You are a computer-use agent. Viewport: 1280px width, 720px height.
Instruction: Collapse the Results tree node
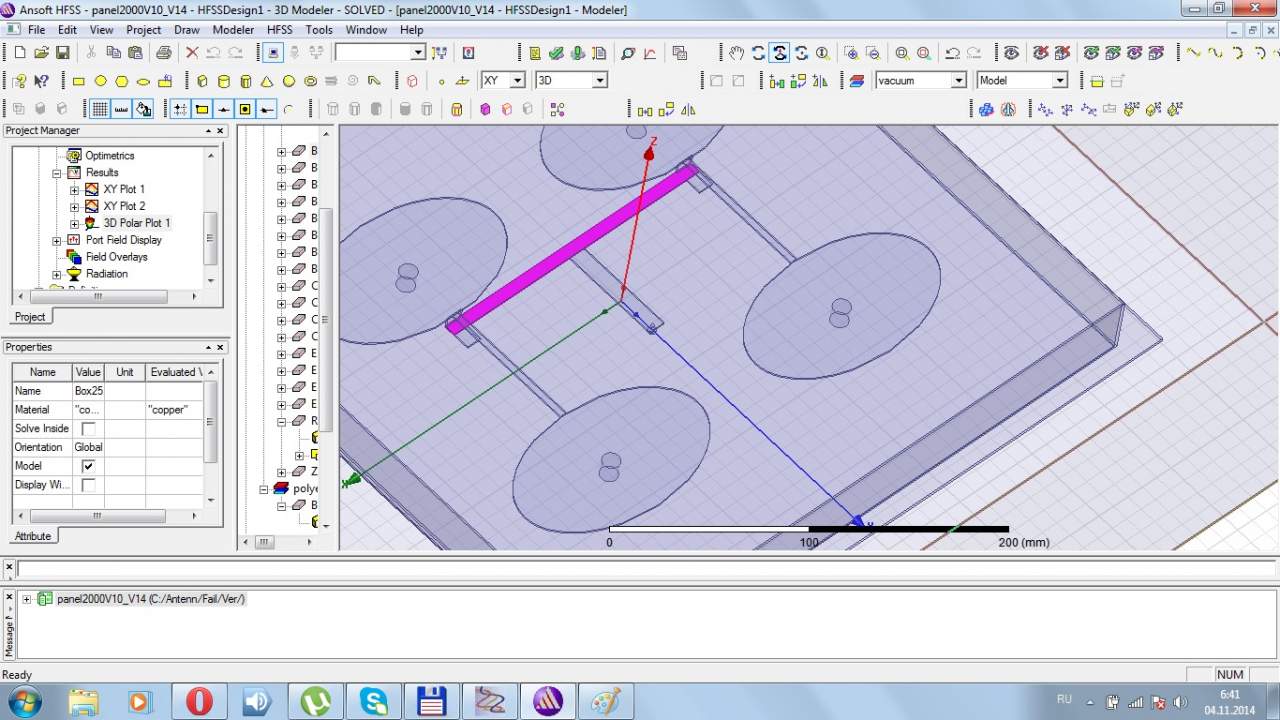click(x=57, y=173)
